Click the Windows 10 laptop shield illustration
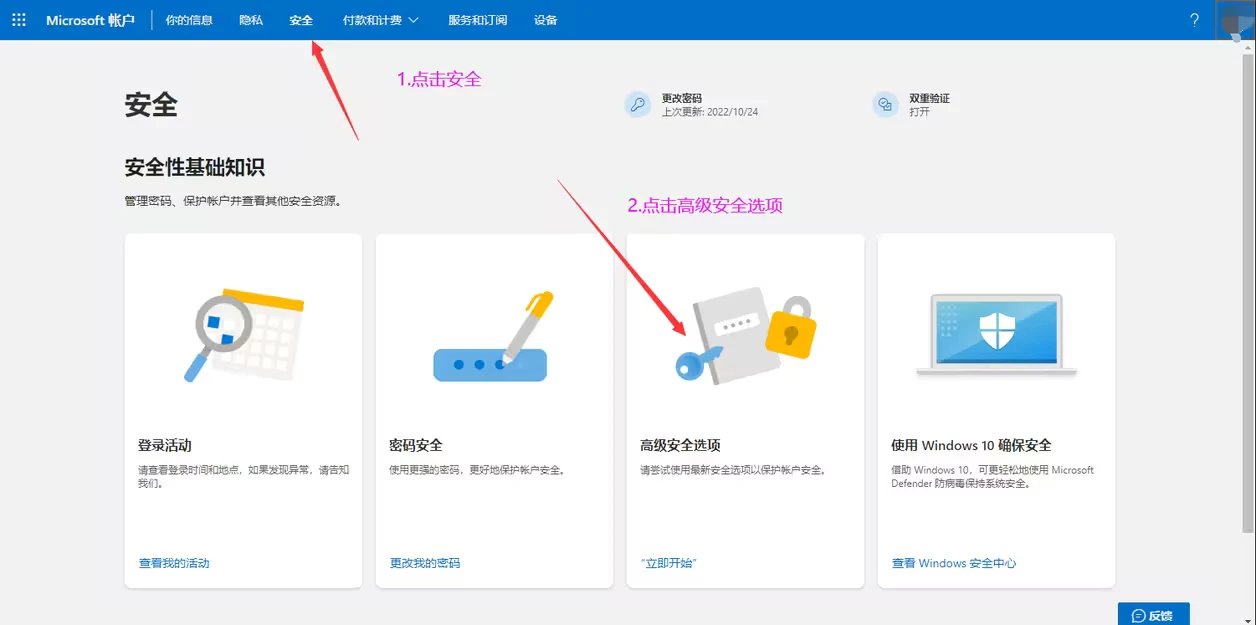The width and height of the screenshot is (1256, 625). (x=996, y=335)
